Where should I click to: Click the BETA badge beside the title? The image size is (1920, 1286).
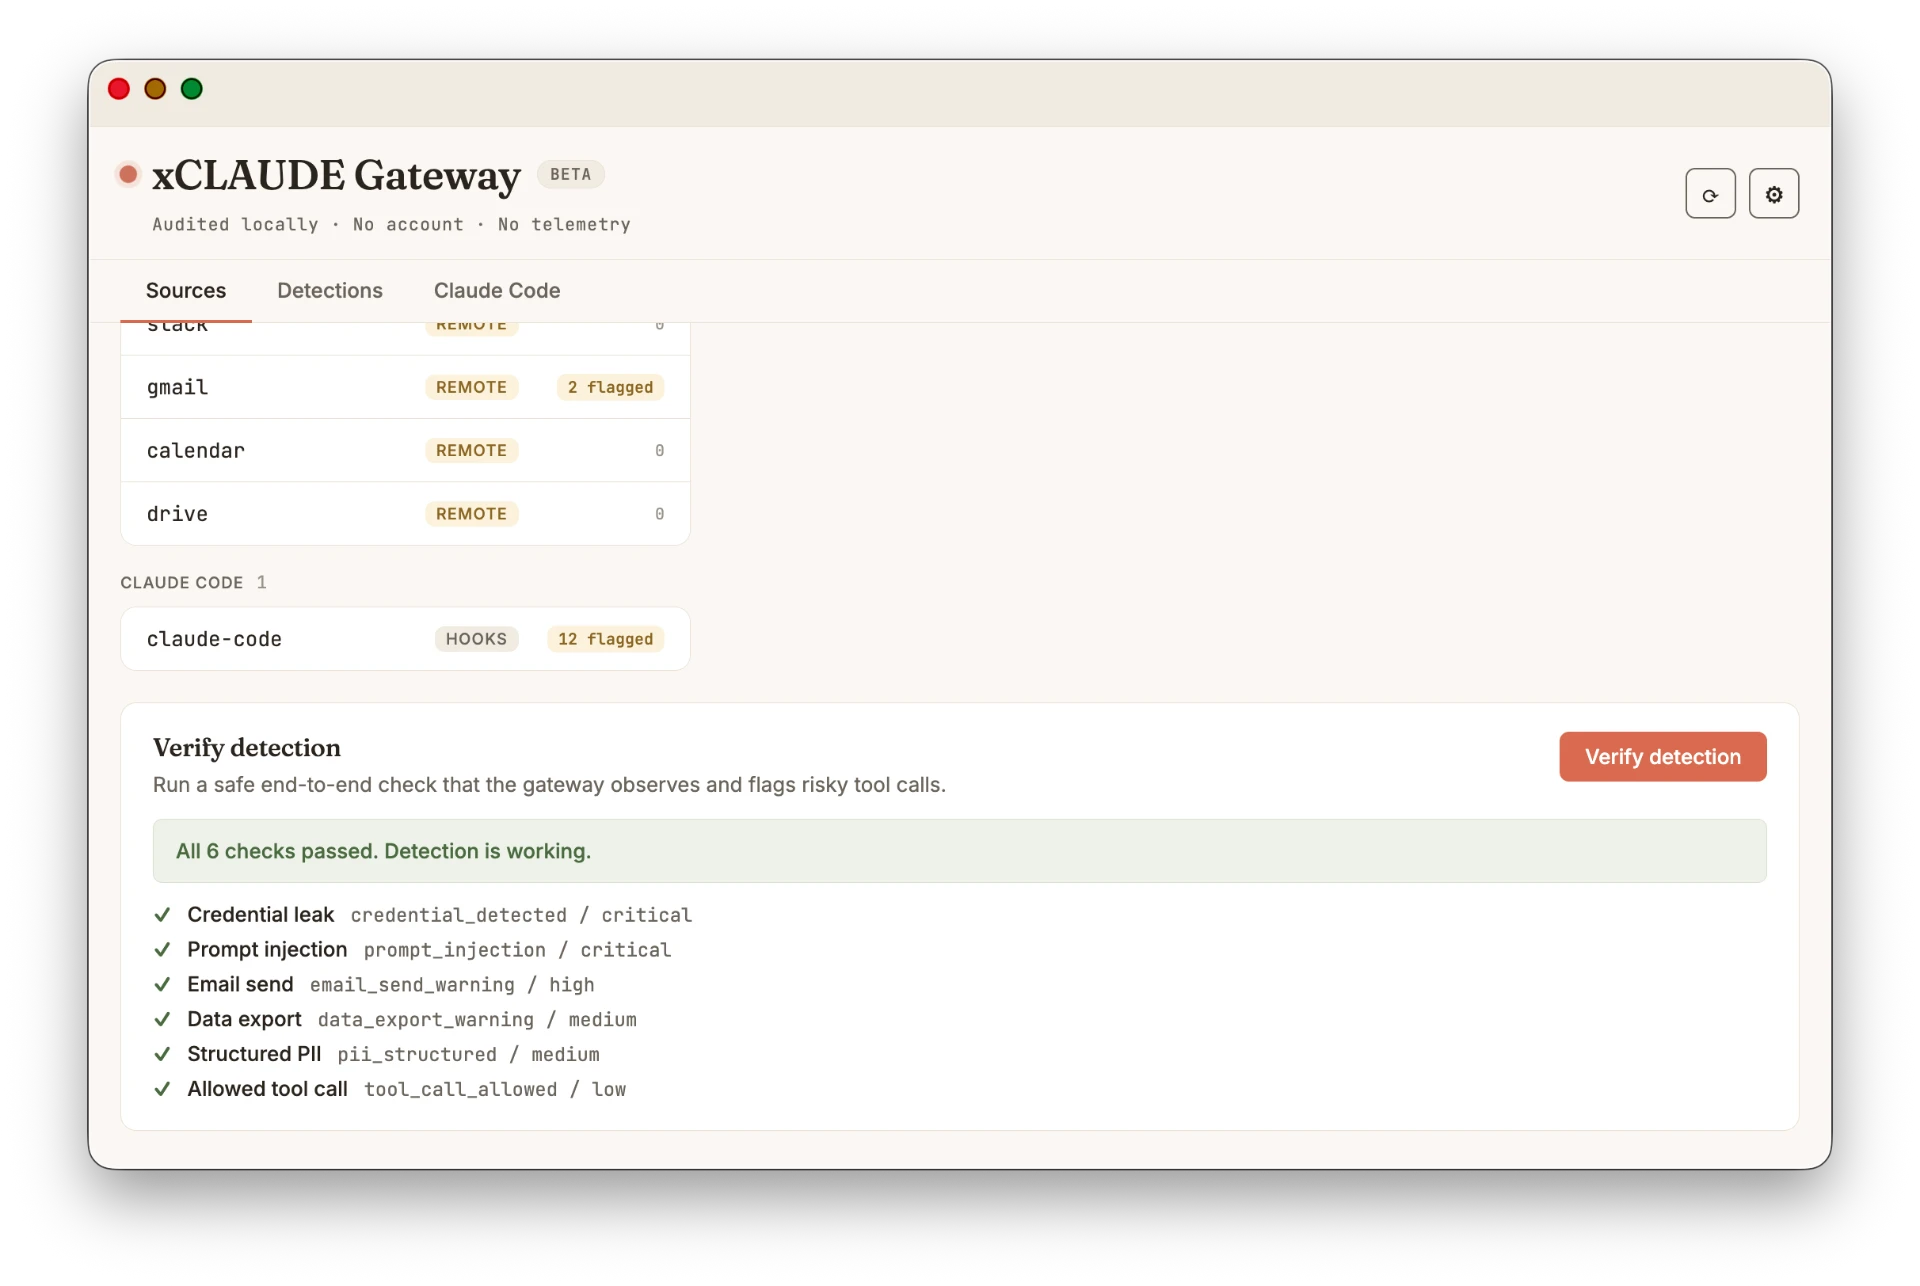[570, 174]
